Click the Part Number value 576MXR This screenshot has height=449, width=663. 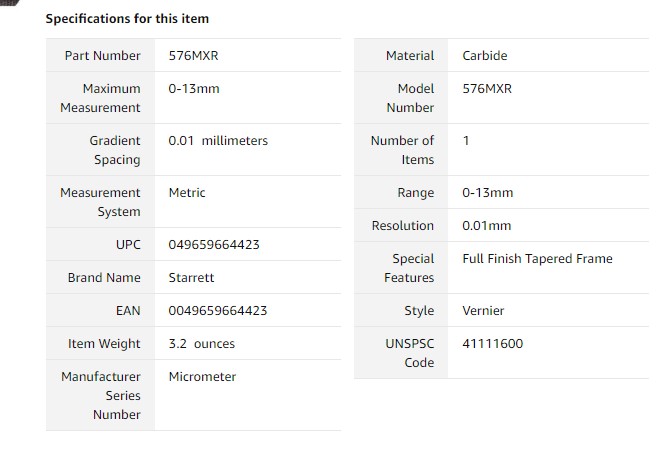coord(193,55)
